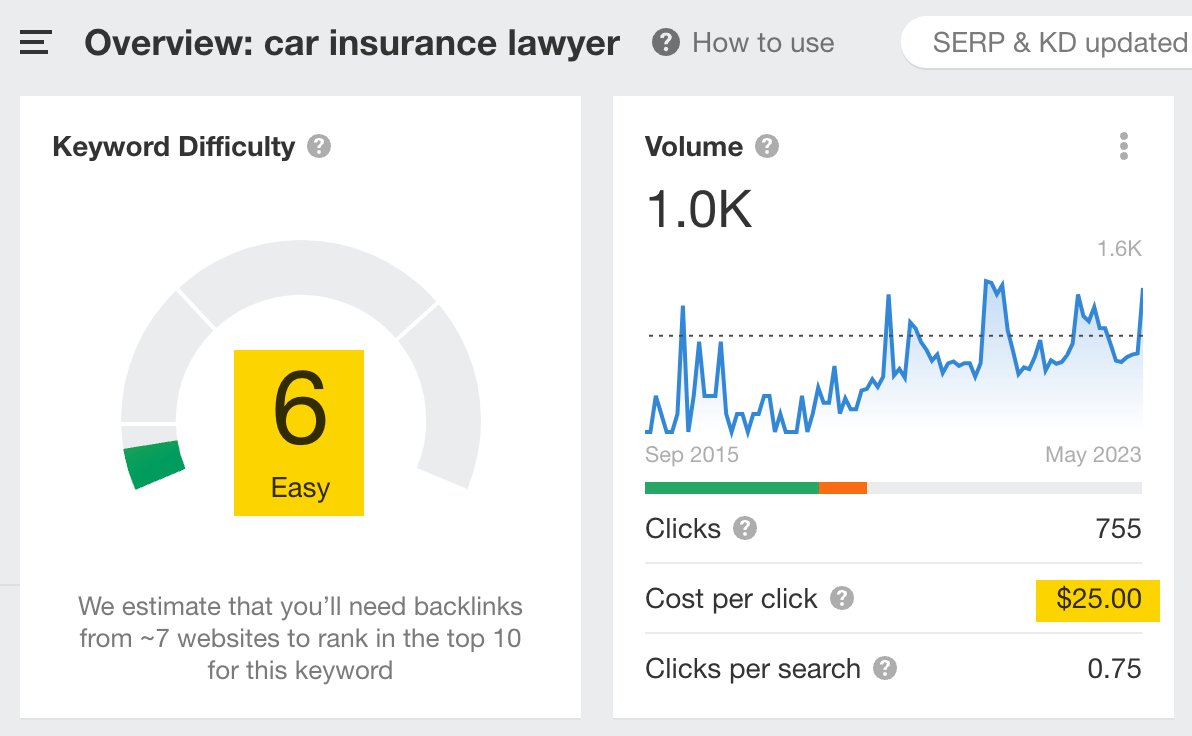Click the Volume help icon
Image resolution: width=1192 pixels, height=736 pixels.
pos(766,146)
